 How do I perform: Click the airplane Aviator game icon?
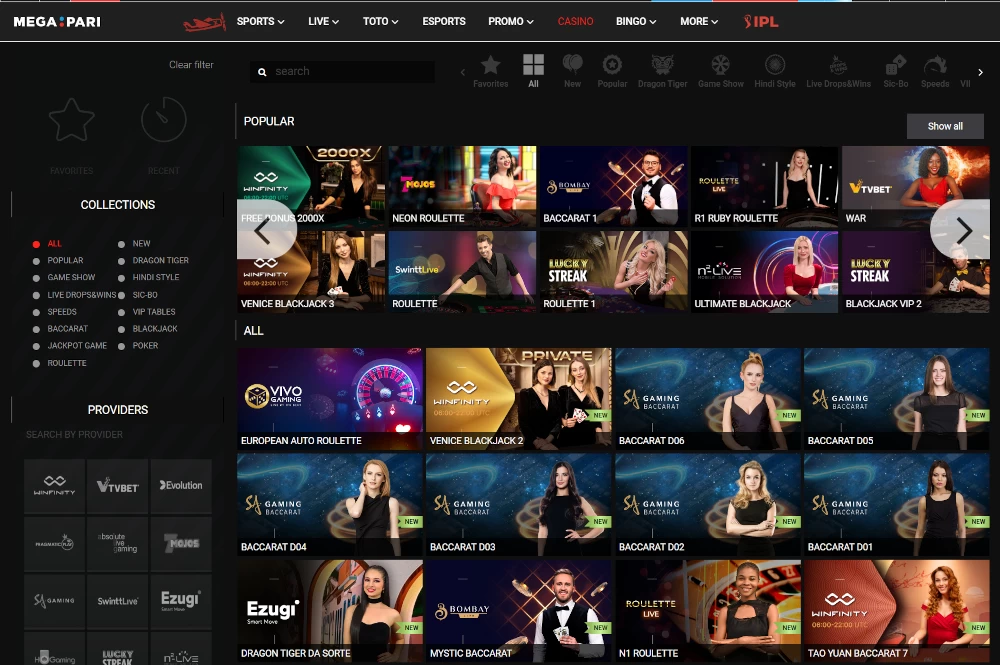pyautogui.click(x=205, y=22)
